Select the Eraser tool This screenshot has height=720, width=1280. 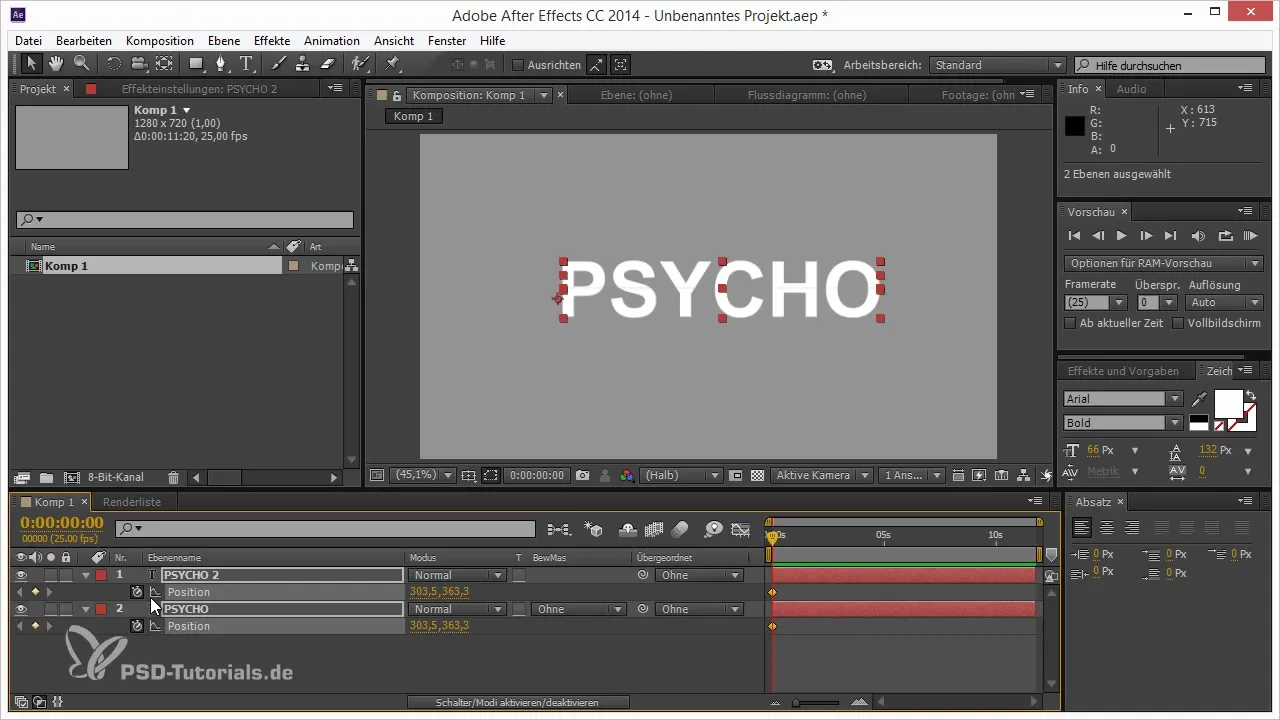(328, 64)
